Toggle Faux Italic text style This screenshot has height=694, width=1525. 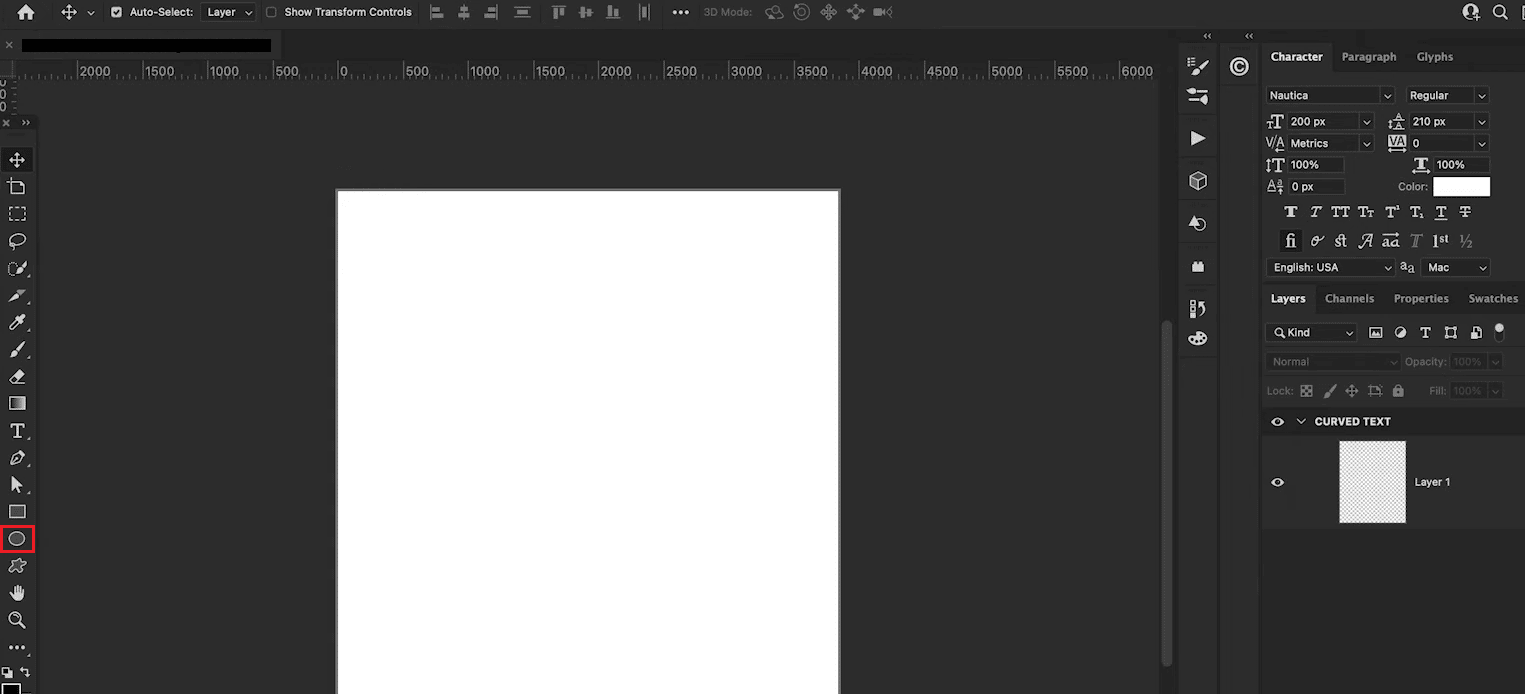tap(1315, 212)
